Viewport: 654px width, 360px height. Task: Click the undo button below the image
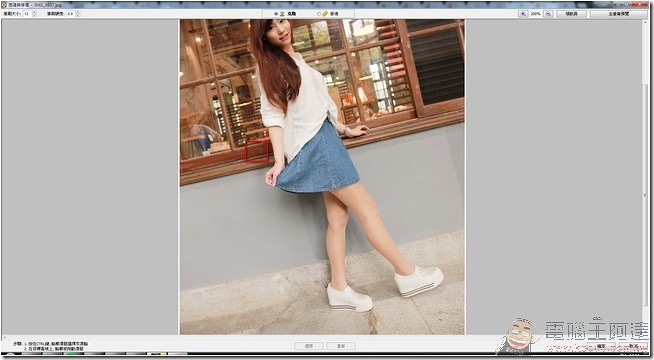(309, 346)
